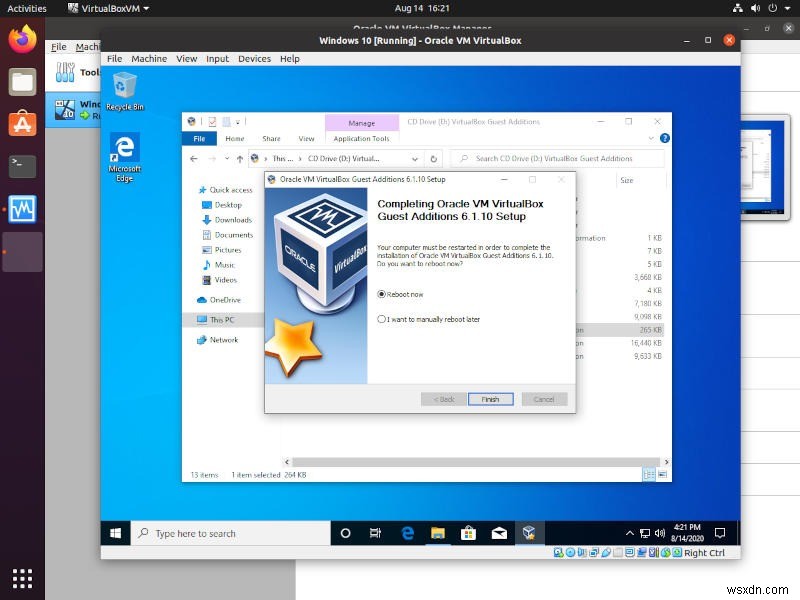This screenshot has height=600, width=800.
Task: Select I want to manually reboot later
Action: tap(381, 318)
